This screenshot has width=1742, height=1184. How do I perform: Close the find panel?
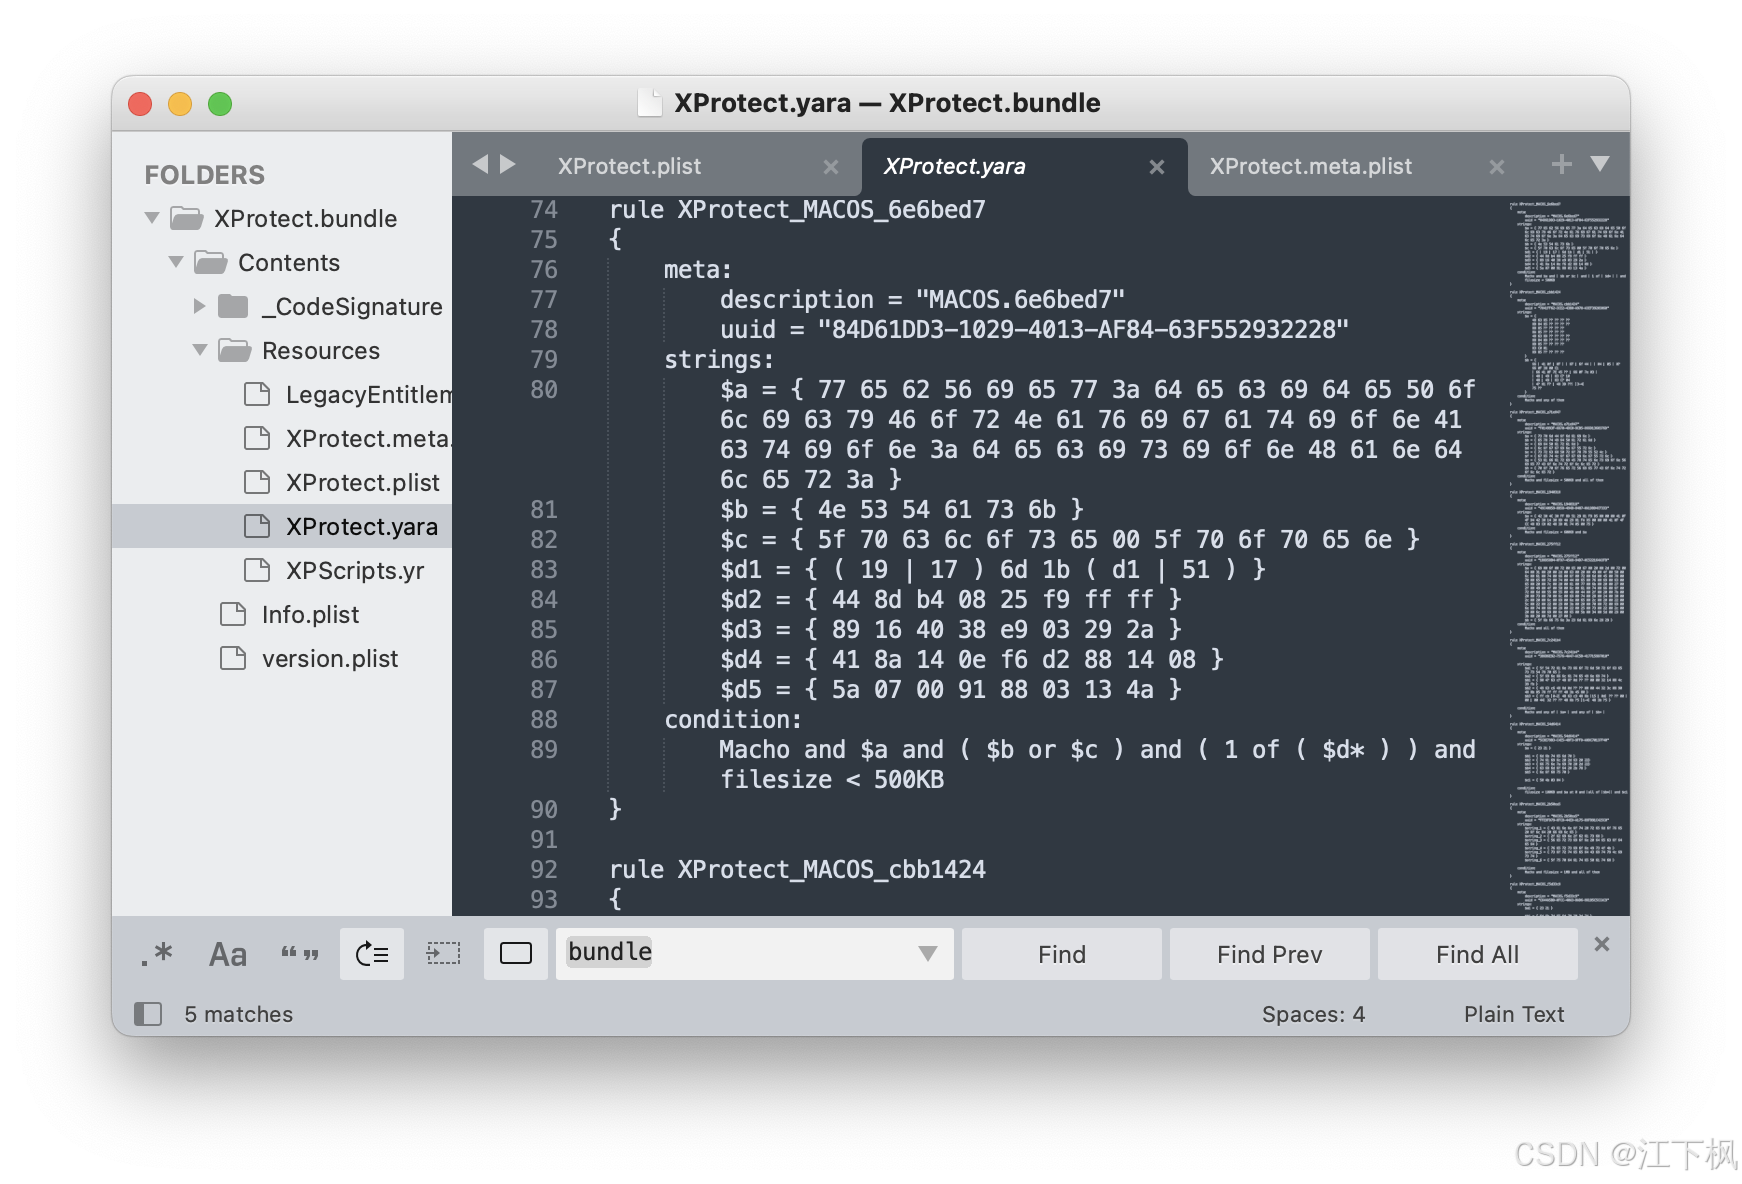coord(1602,944)
